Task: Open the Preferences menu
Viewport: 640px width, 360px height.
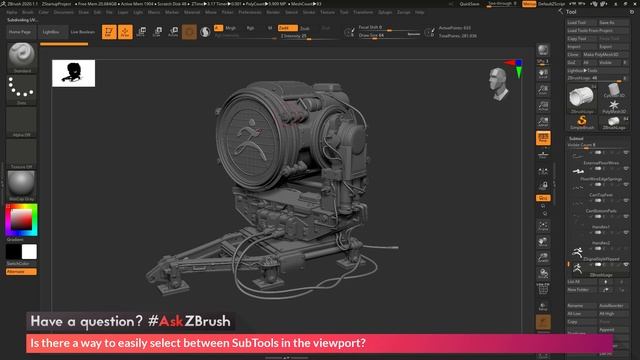Action: tap(249, 12)
